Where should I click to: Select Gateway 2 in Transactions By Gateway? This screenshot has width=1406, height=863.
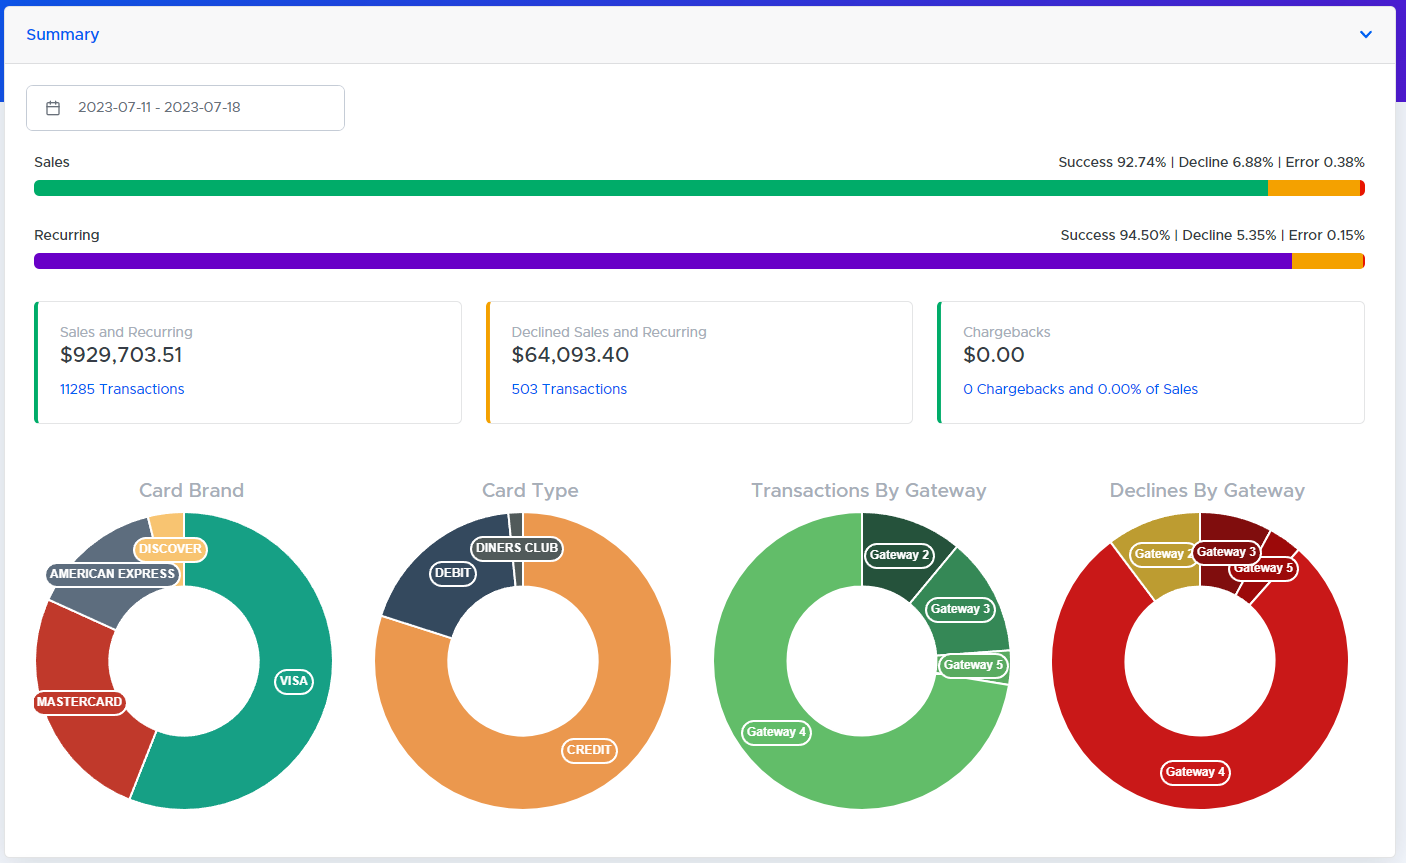point(899,555)
